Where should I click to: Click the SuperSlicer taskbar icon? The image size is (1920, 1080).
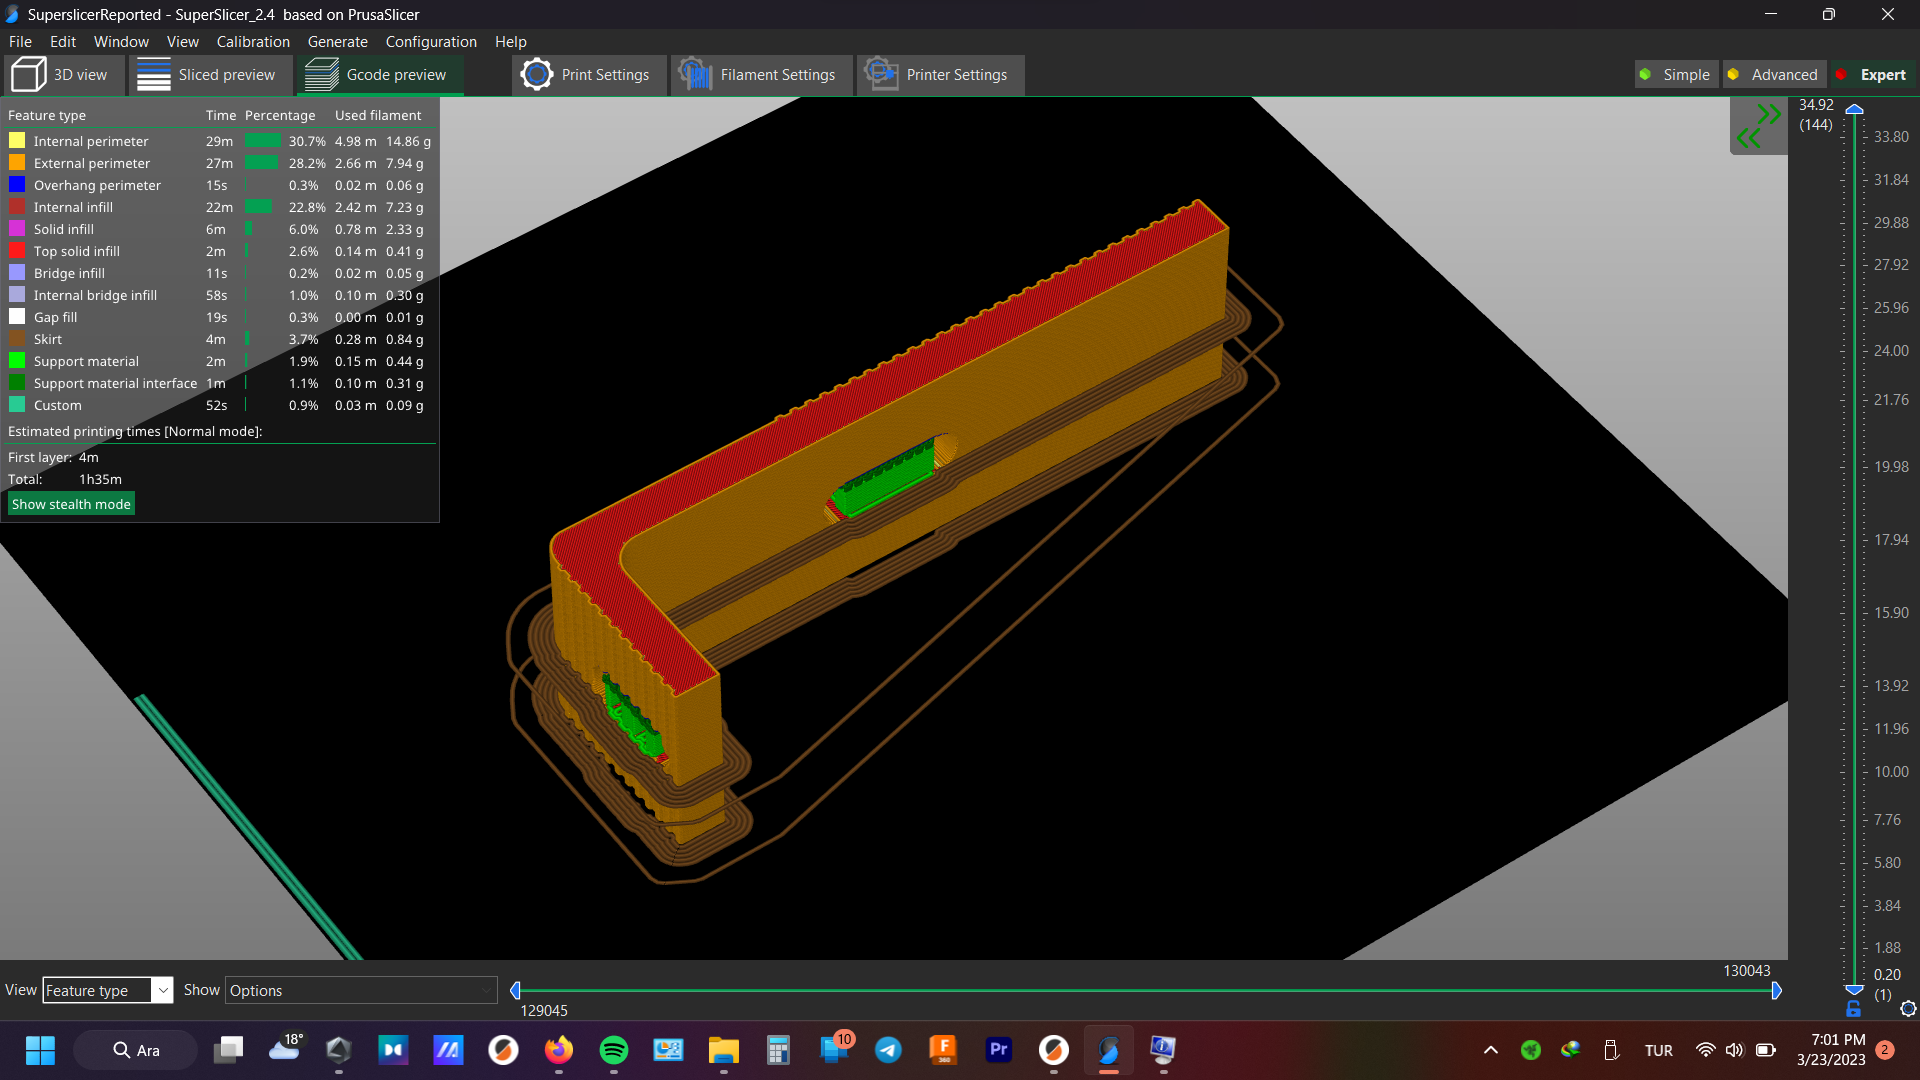pyautogui.click(x=1108, y=1050)
